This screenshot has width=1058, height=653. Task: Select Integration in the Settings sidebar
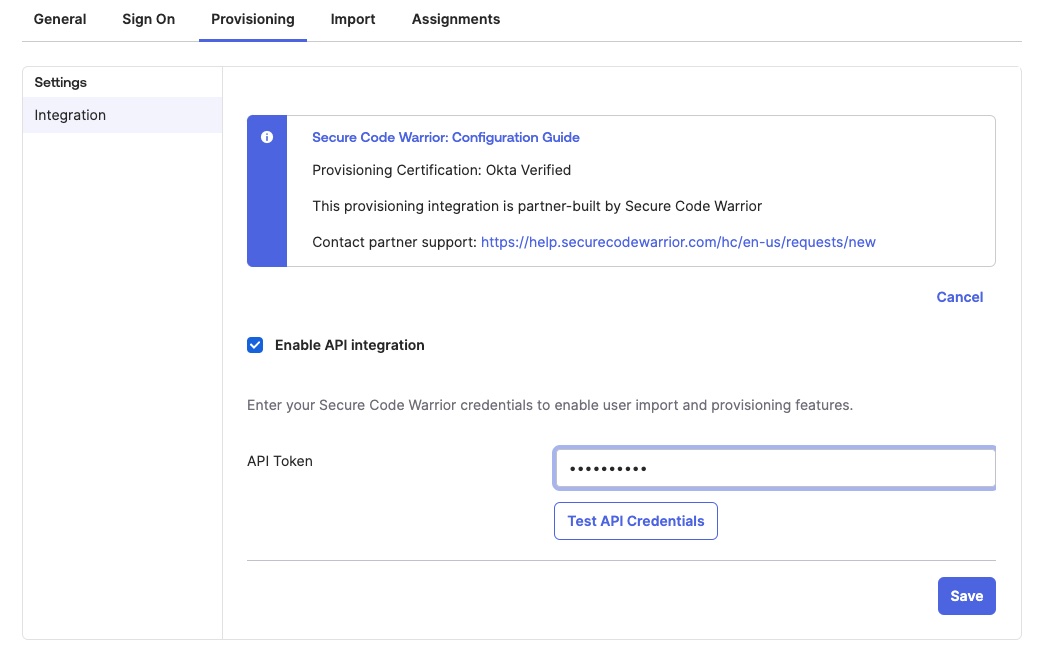point(122,115)
